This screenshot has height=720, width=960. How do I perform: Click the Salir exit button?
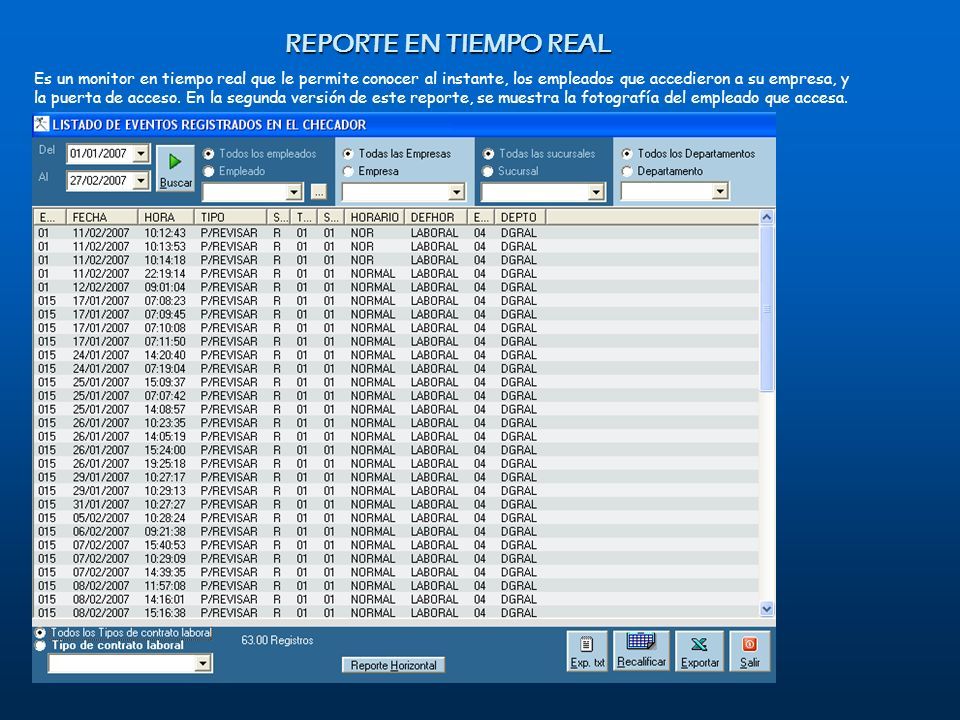[x=749, y=651]
